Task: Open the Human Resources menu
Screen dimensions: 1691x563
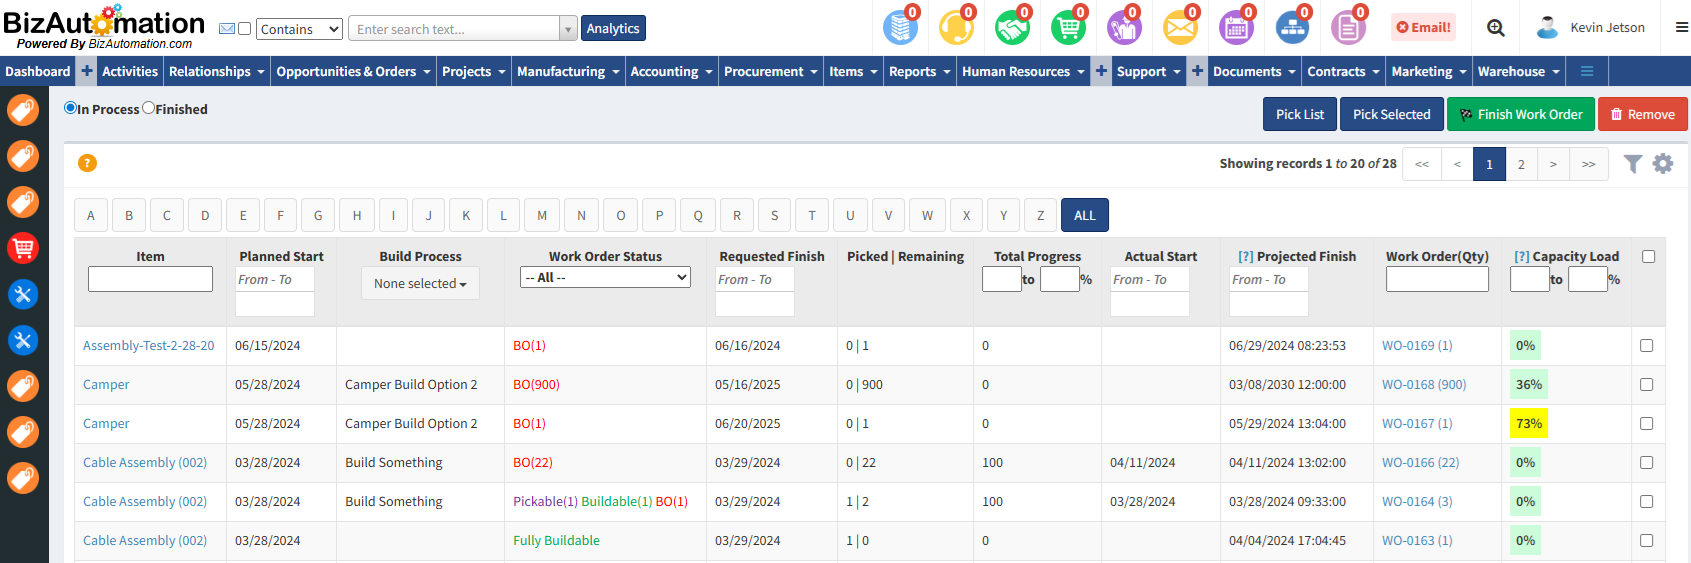Action: [x=1023, y=71]
